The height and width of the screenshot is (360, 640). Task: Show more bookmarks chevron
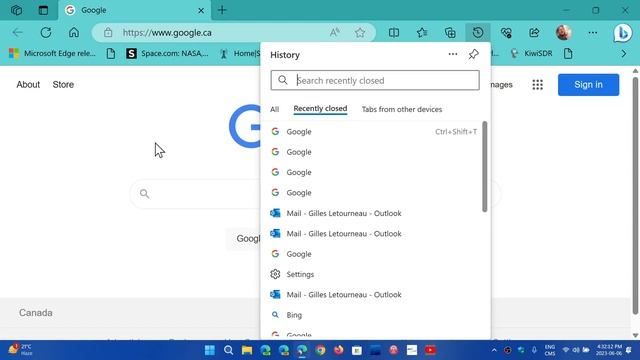click(x=623, y=53)
